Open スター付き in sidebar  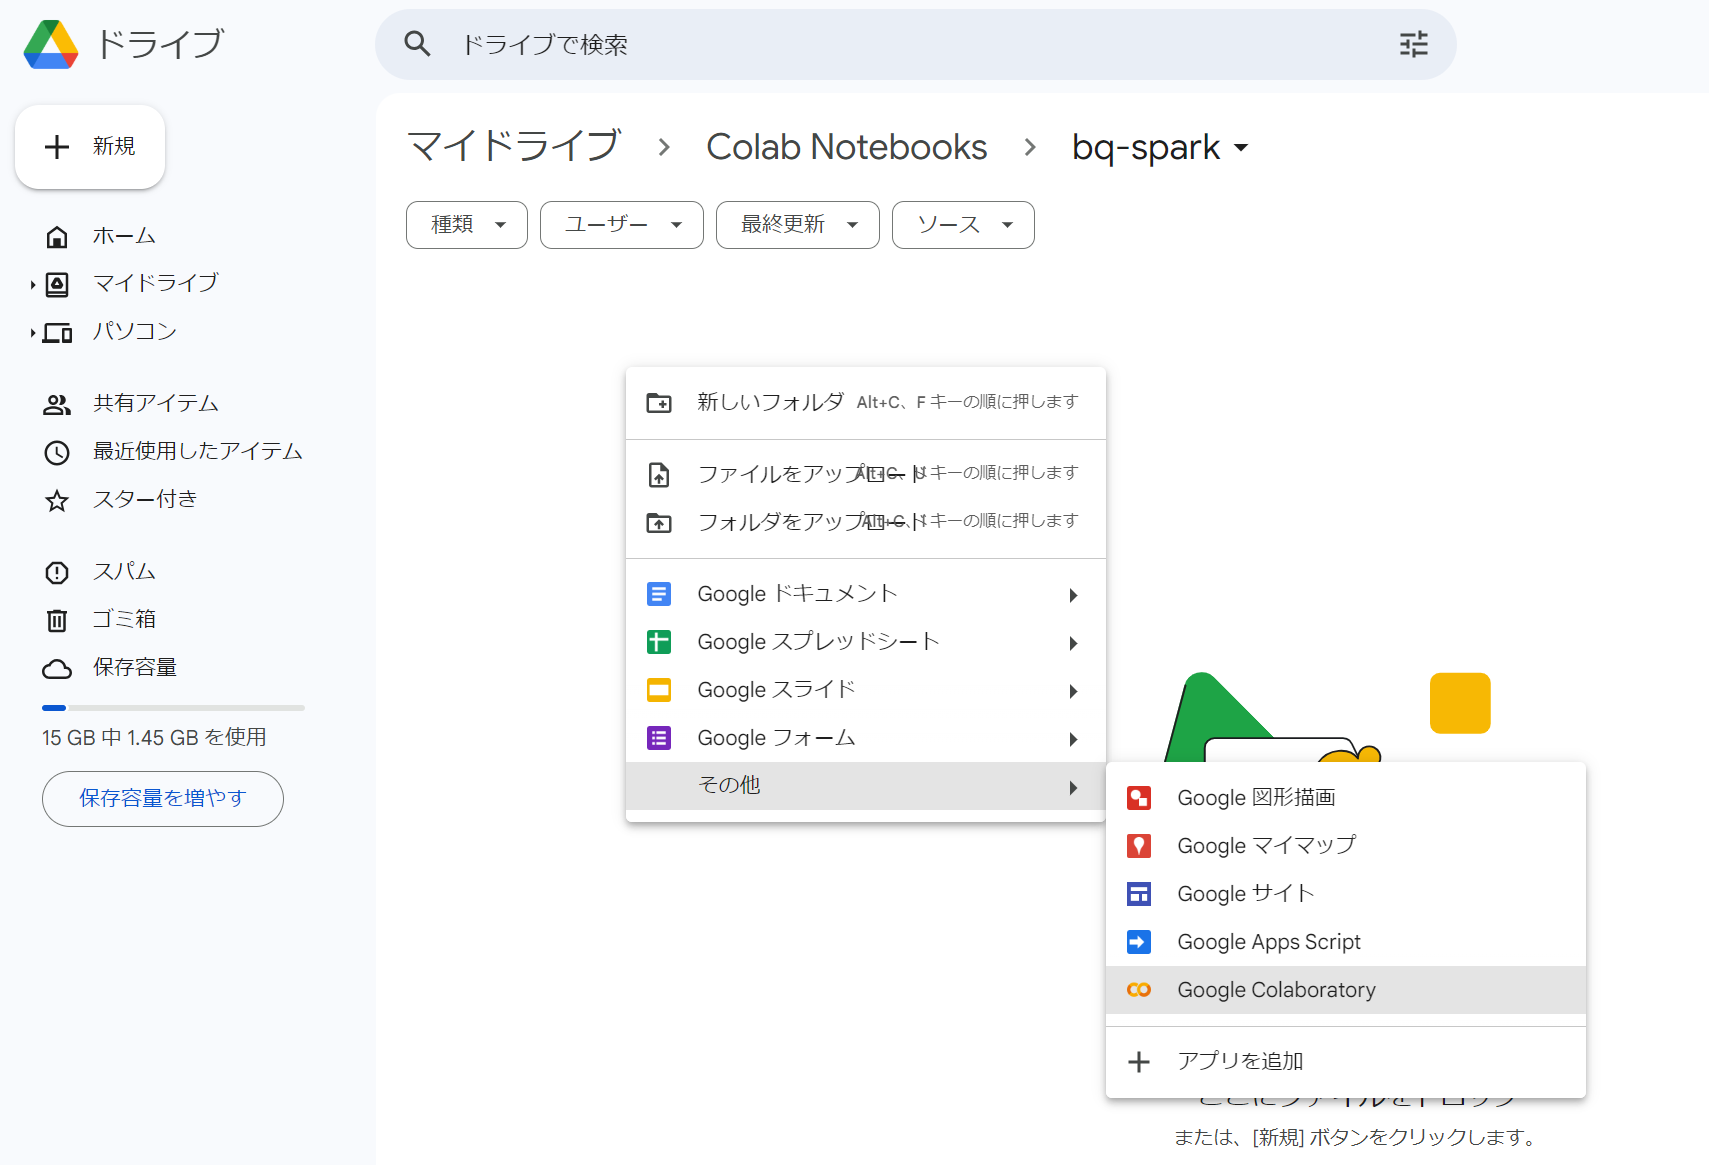click(x=145, y=501)
